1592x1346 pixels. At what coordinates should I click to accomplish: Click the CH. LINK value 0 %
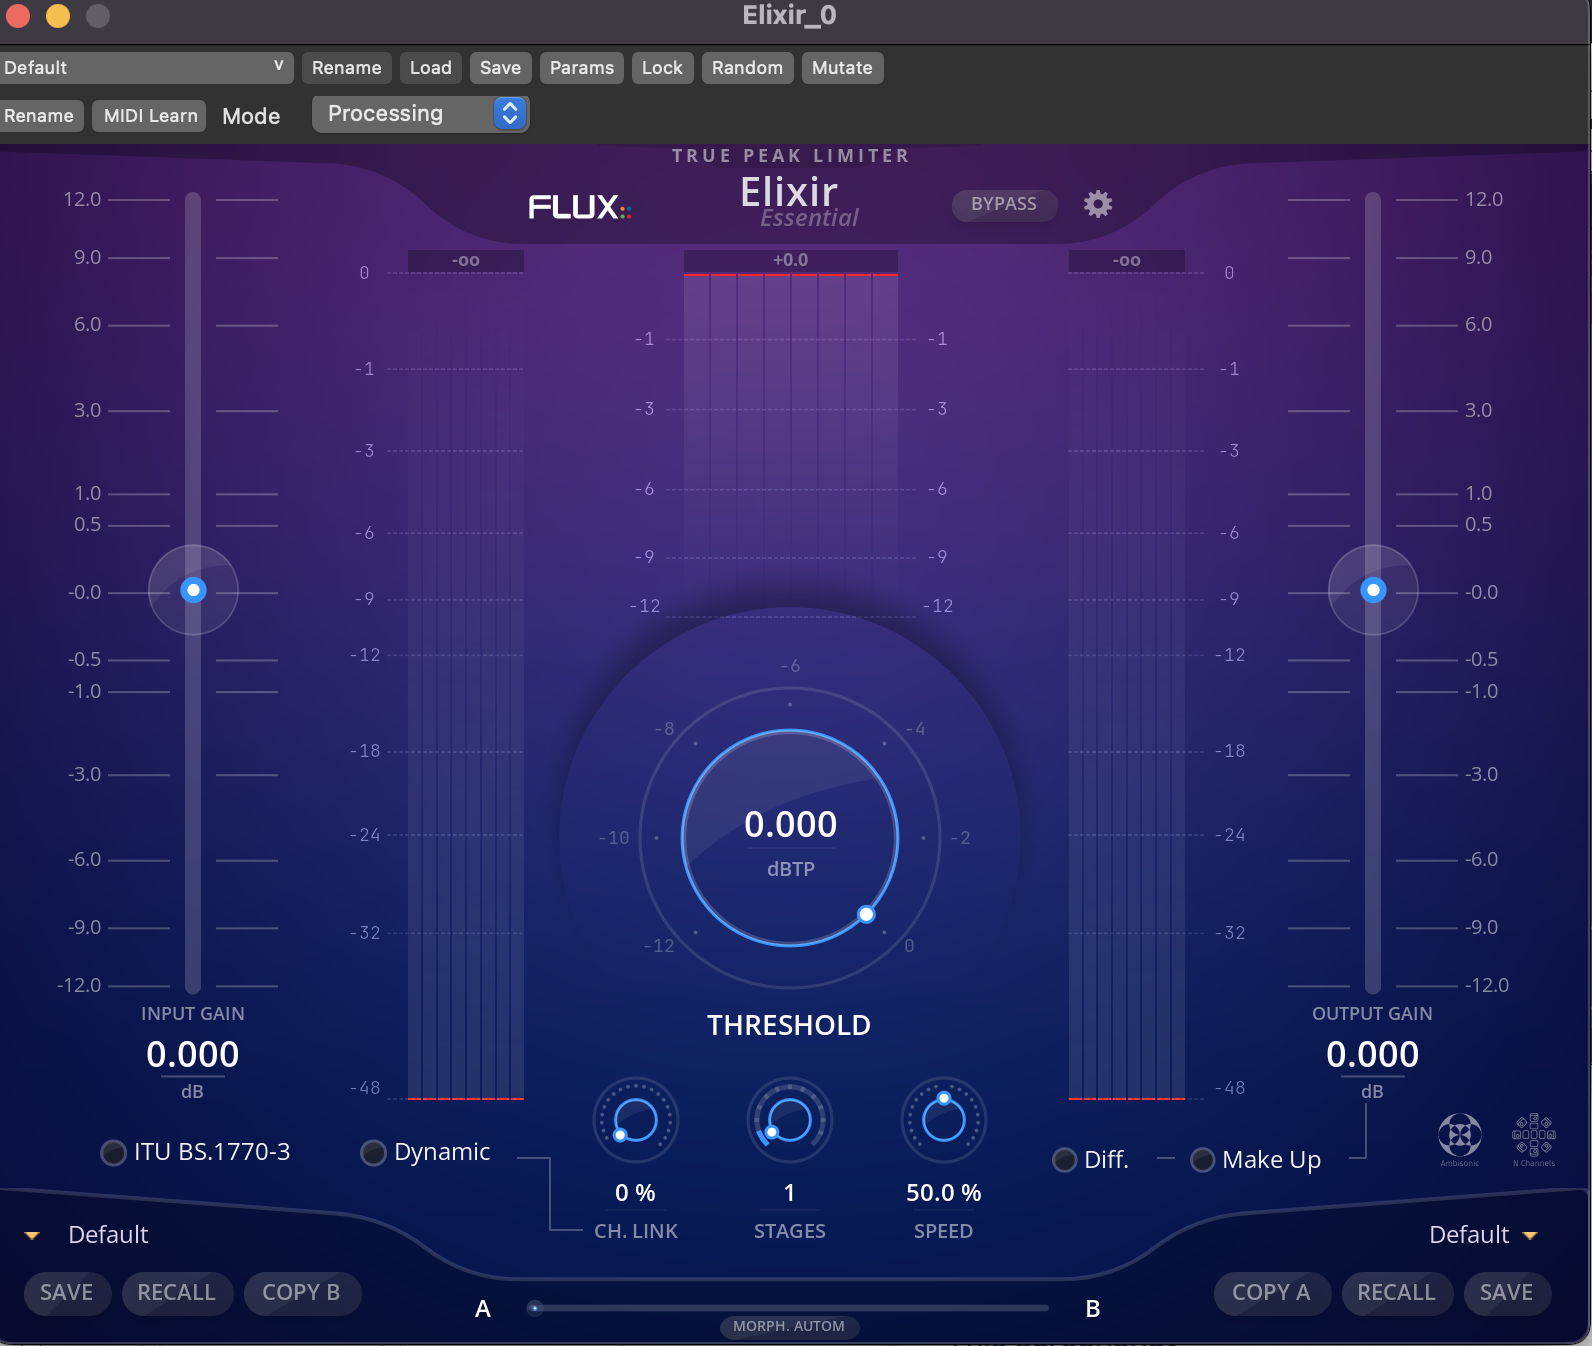(636, 1193)
